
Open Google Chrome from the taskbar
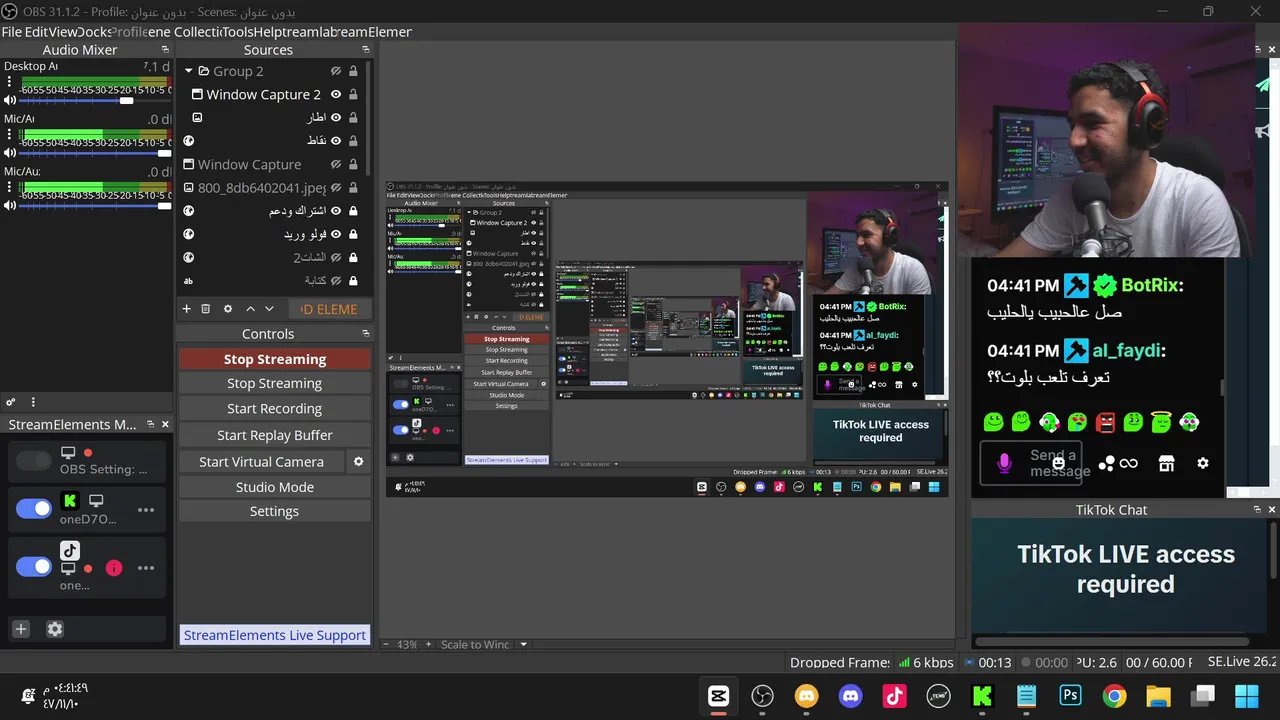click(1114, 696)
